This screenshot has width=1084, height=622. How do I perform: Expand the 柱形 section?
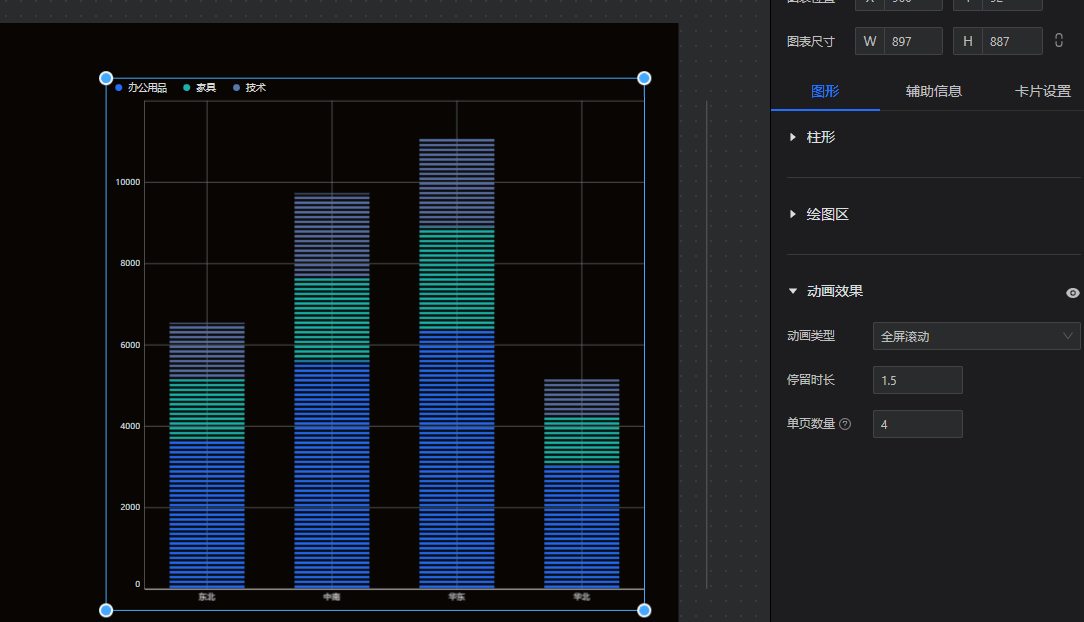coord(820,137)
